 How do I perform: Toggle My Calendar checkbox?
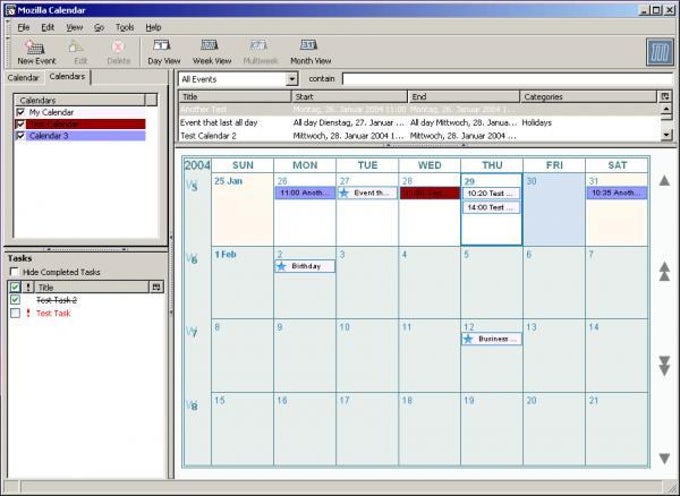point(20,112)
